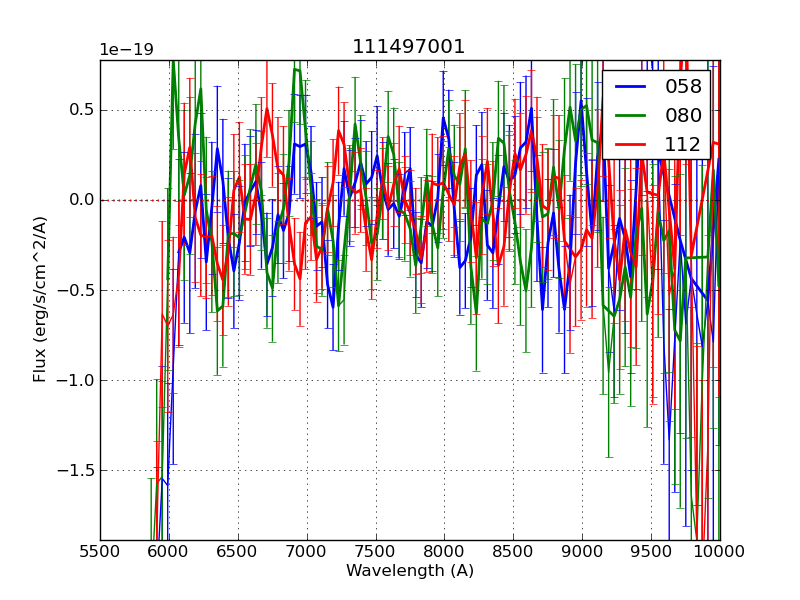Image resolution: width=800 pixels, height=600 pixels.
Task: Click the 058 legend label
Action: [x=683, y=86]
